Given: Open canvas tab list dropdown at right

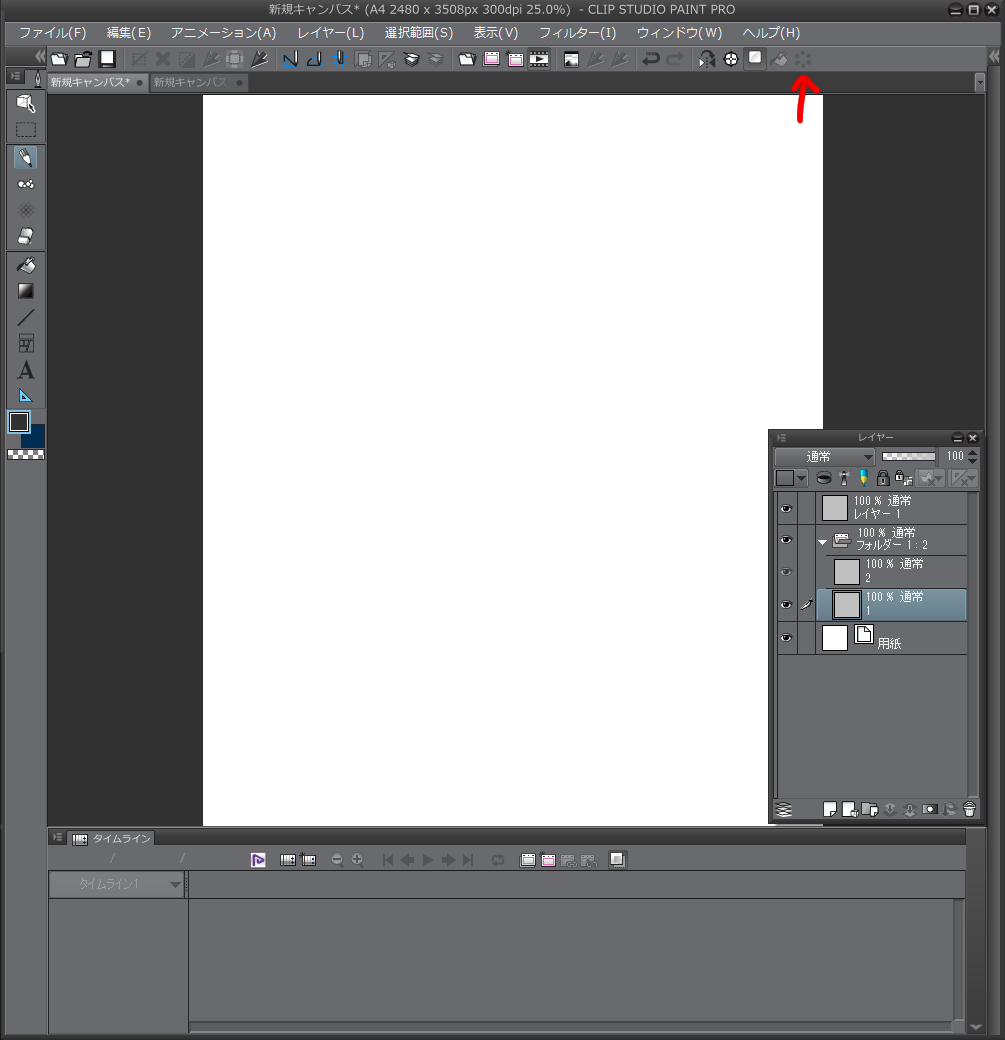Looking at the screenshot, I should [980, 82].
